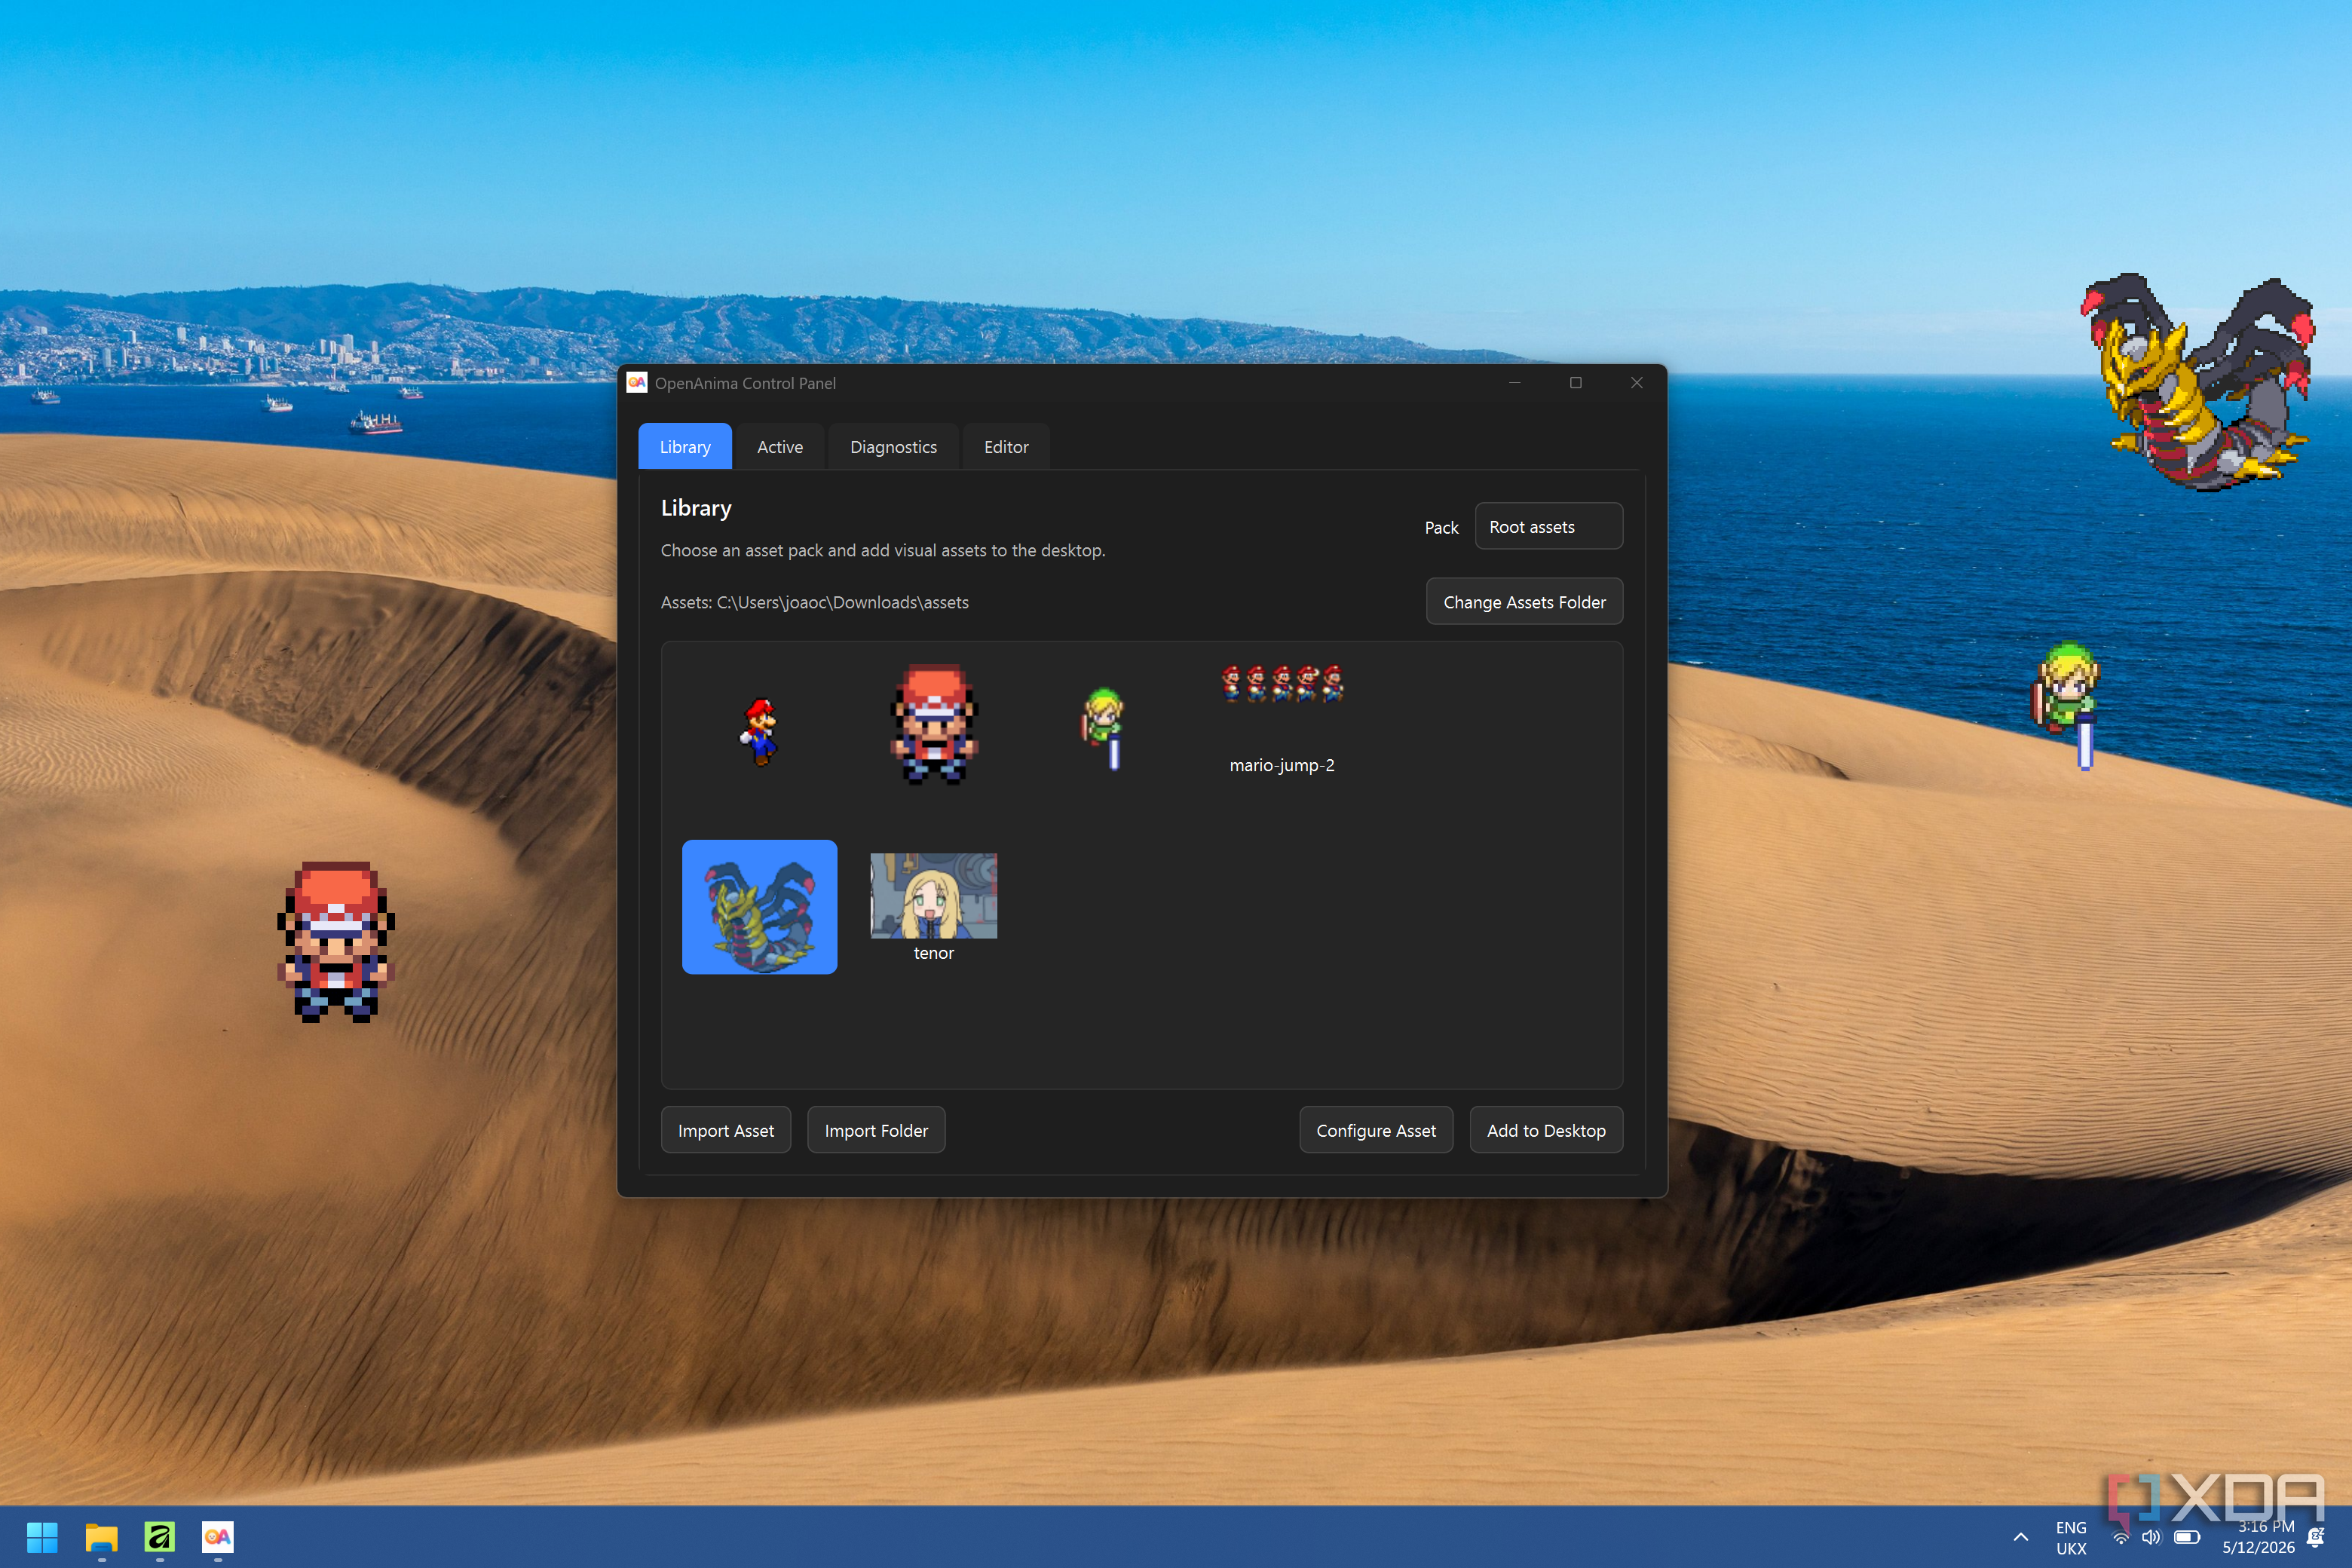Open the Windows Start menu
Image resolution: width=2352 pixels, height=1568 pixels.
pos(42,1537)
